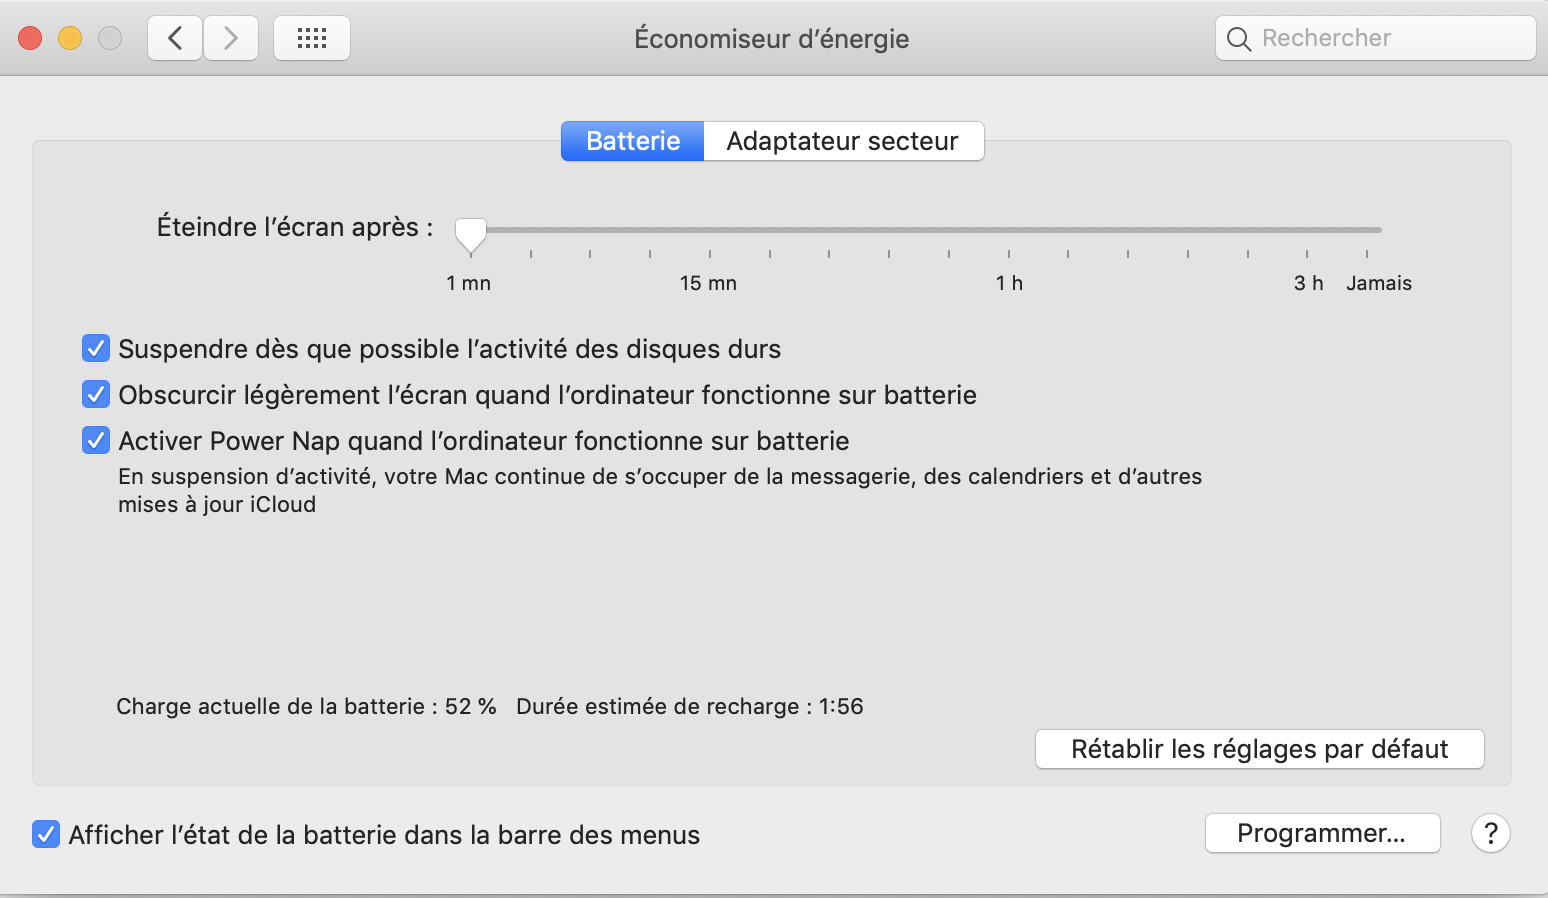Show all preferences grid icon
Screen dimensions: 1548x898
pos(312,39)
